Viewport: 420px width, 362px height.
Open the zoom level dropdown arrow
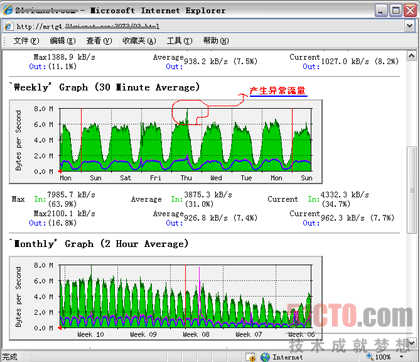[402, 357]
